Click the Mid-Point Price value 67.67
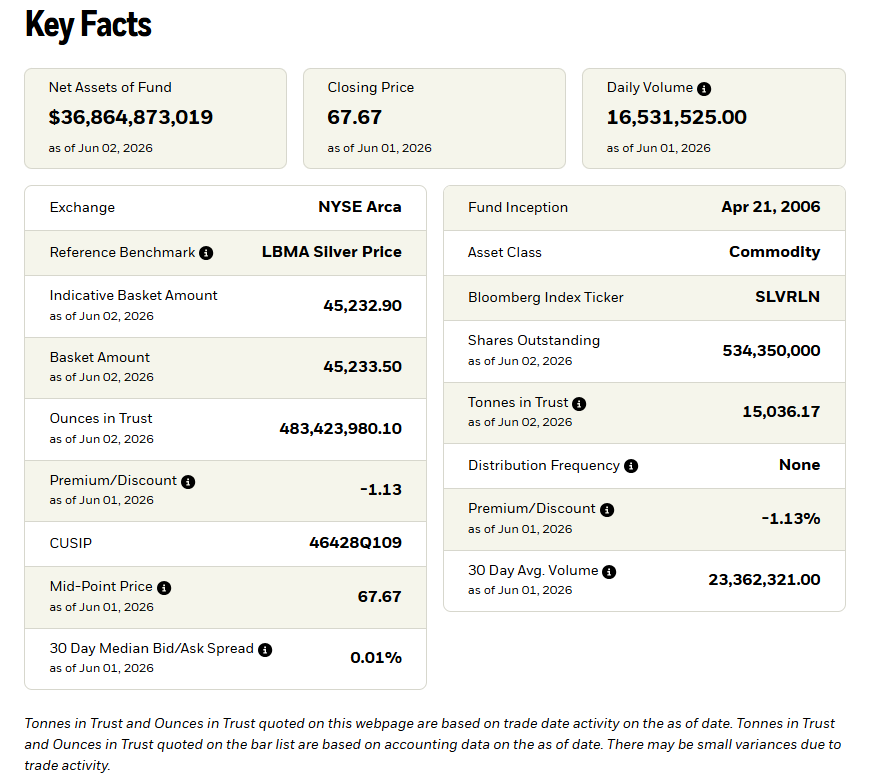This screenshot has width=885, height=779. (379, 597)
